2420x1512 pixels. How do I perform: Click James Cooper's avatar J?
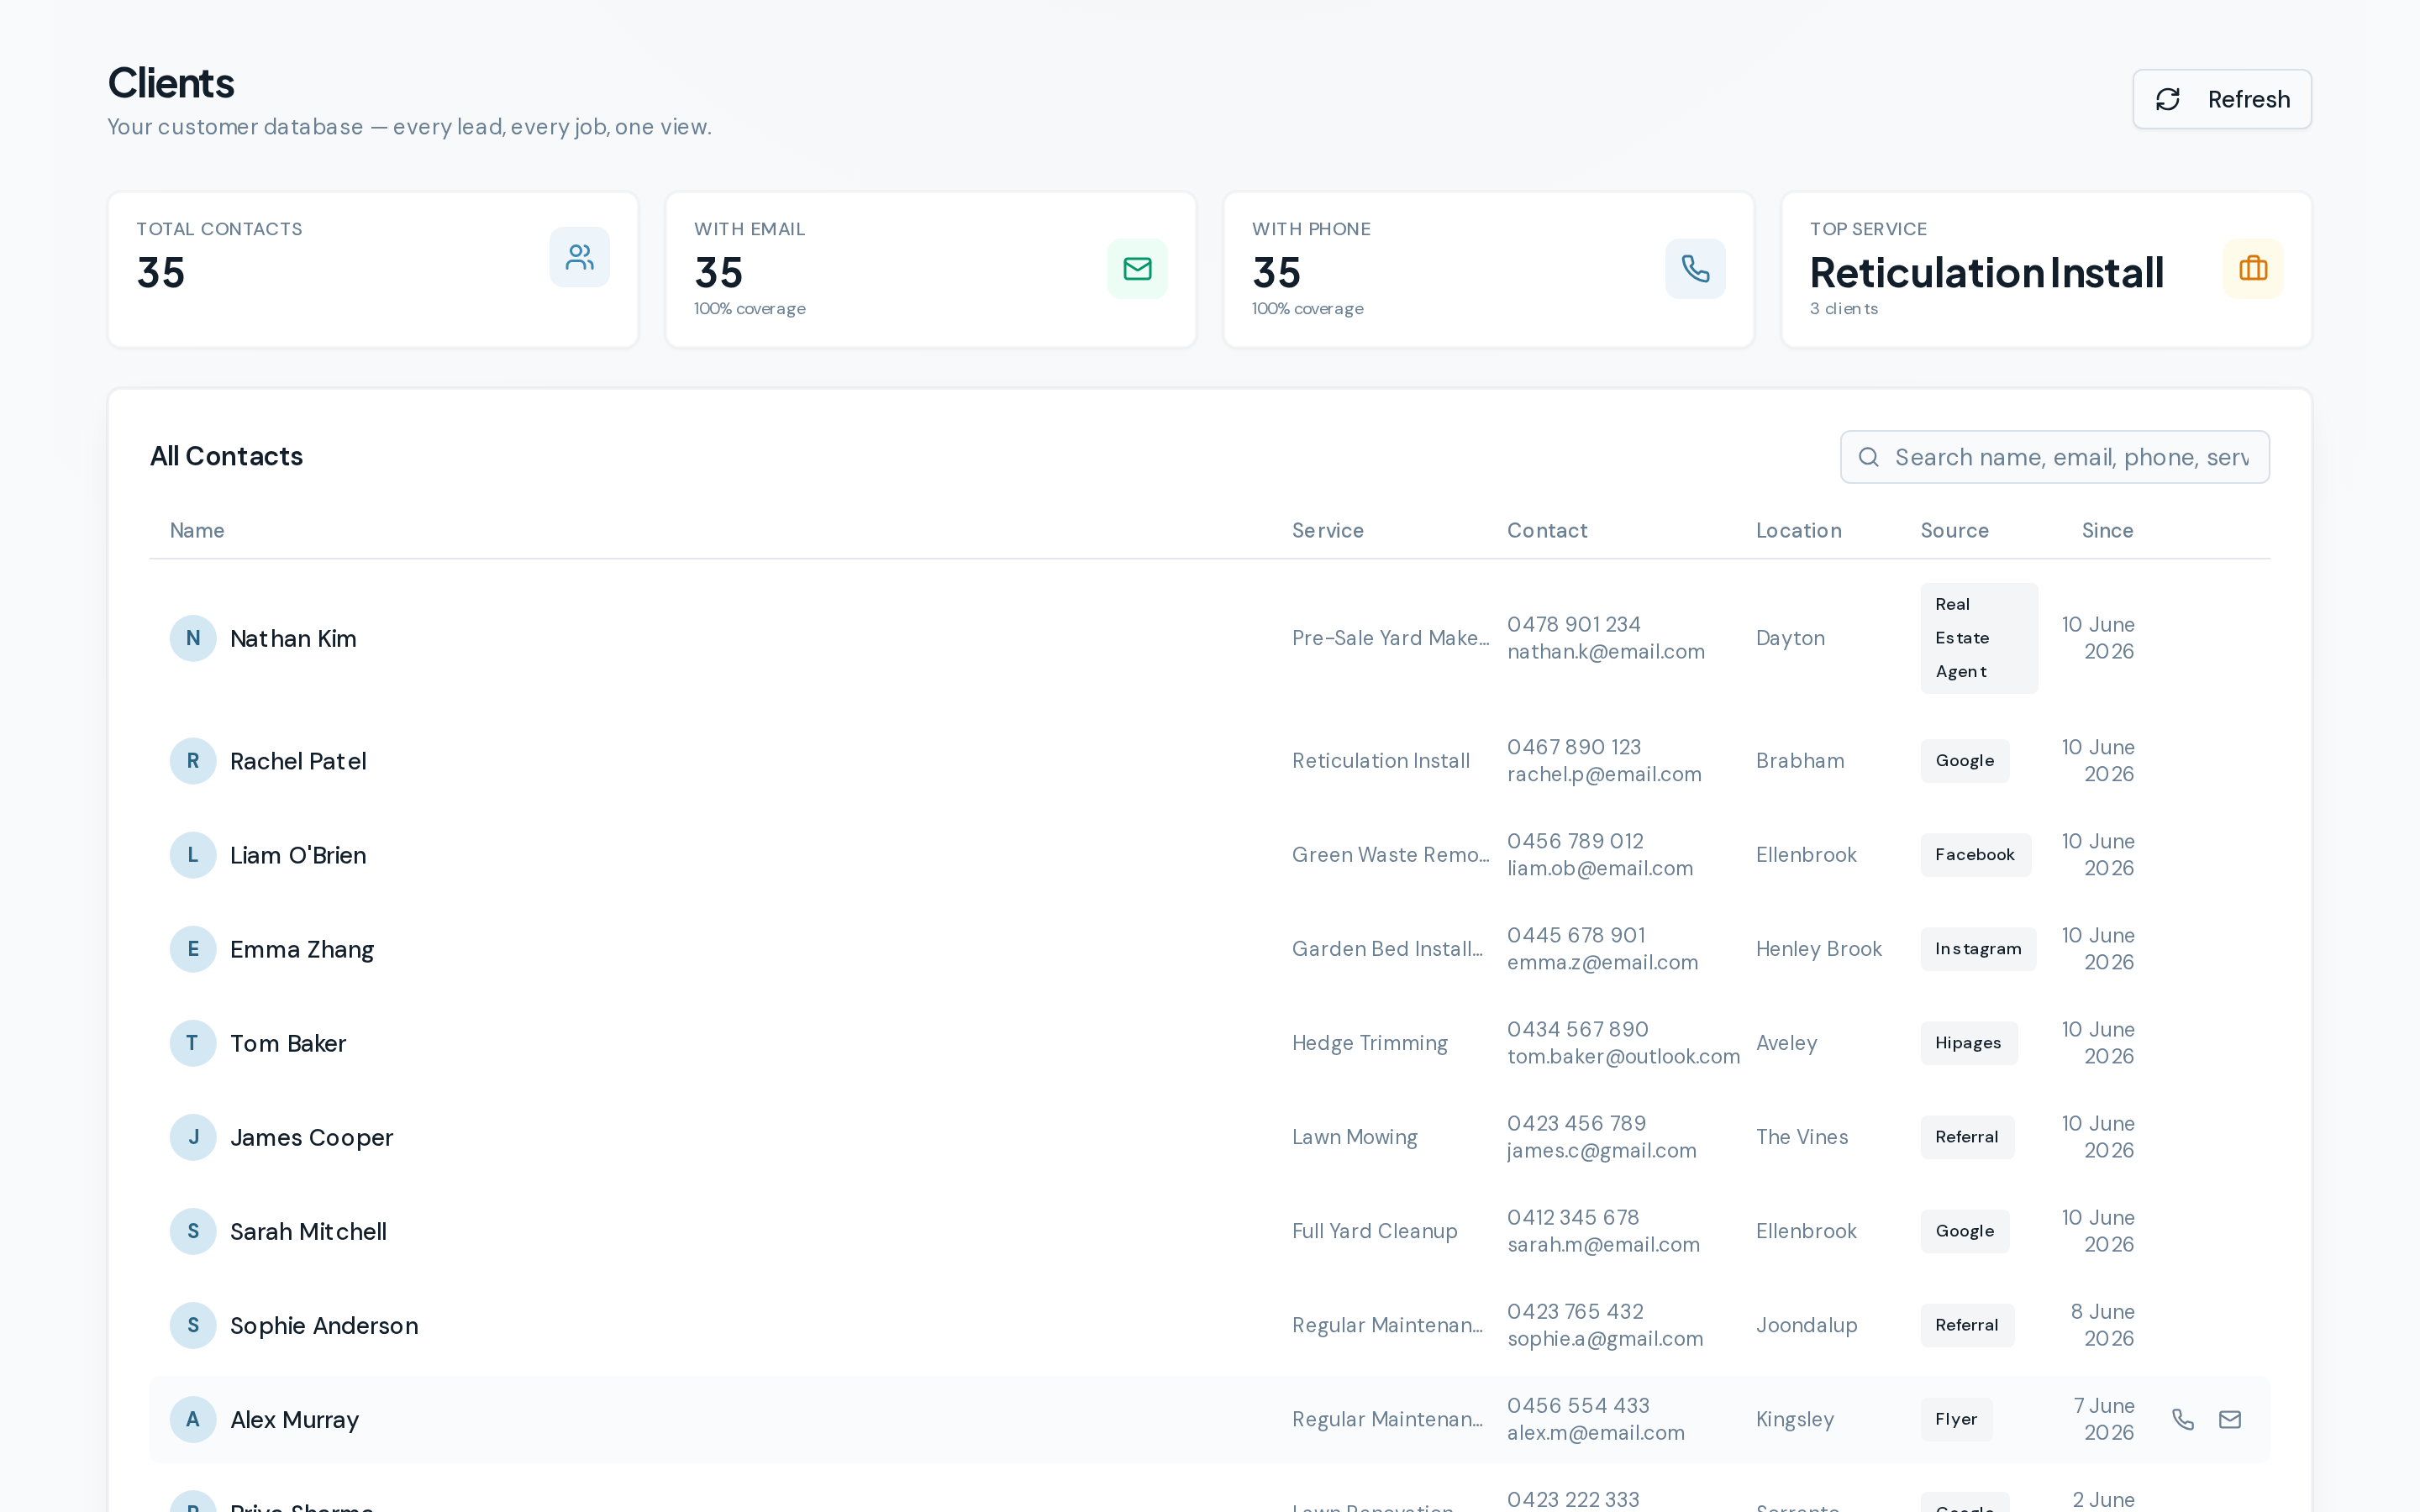point(193,1137)
